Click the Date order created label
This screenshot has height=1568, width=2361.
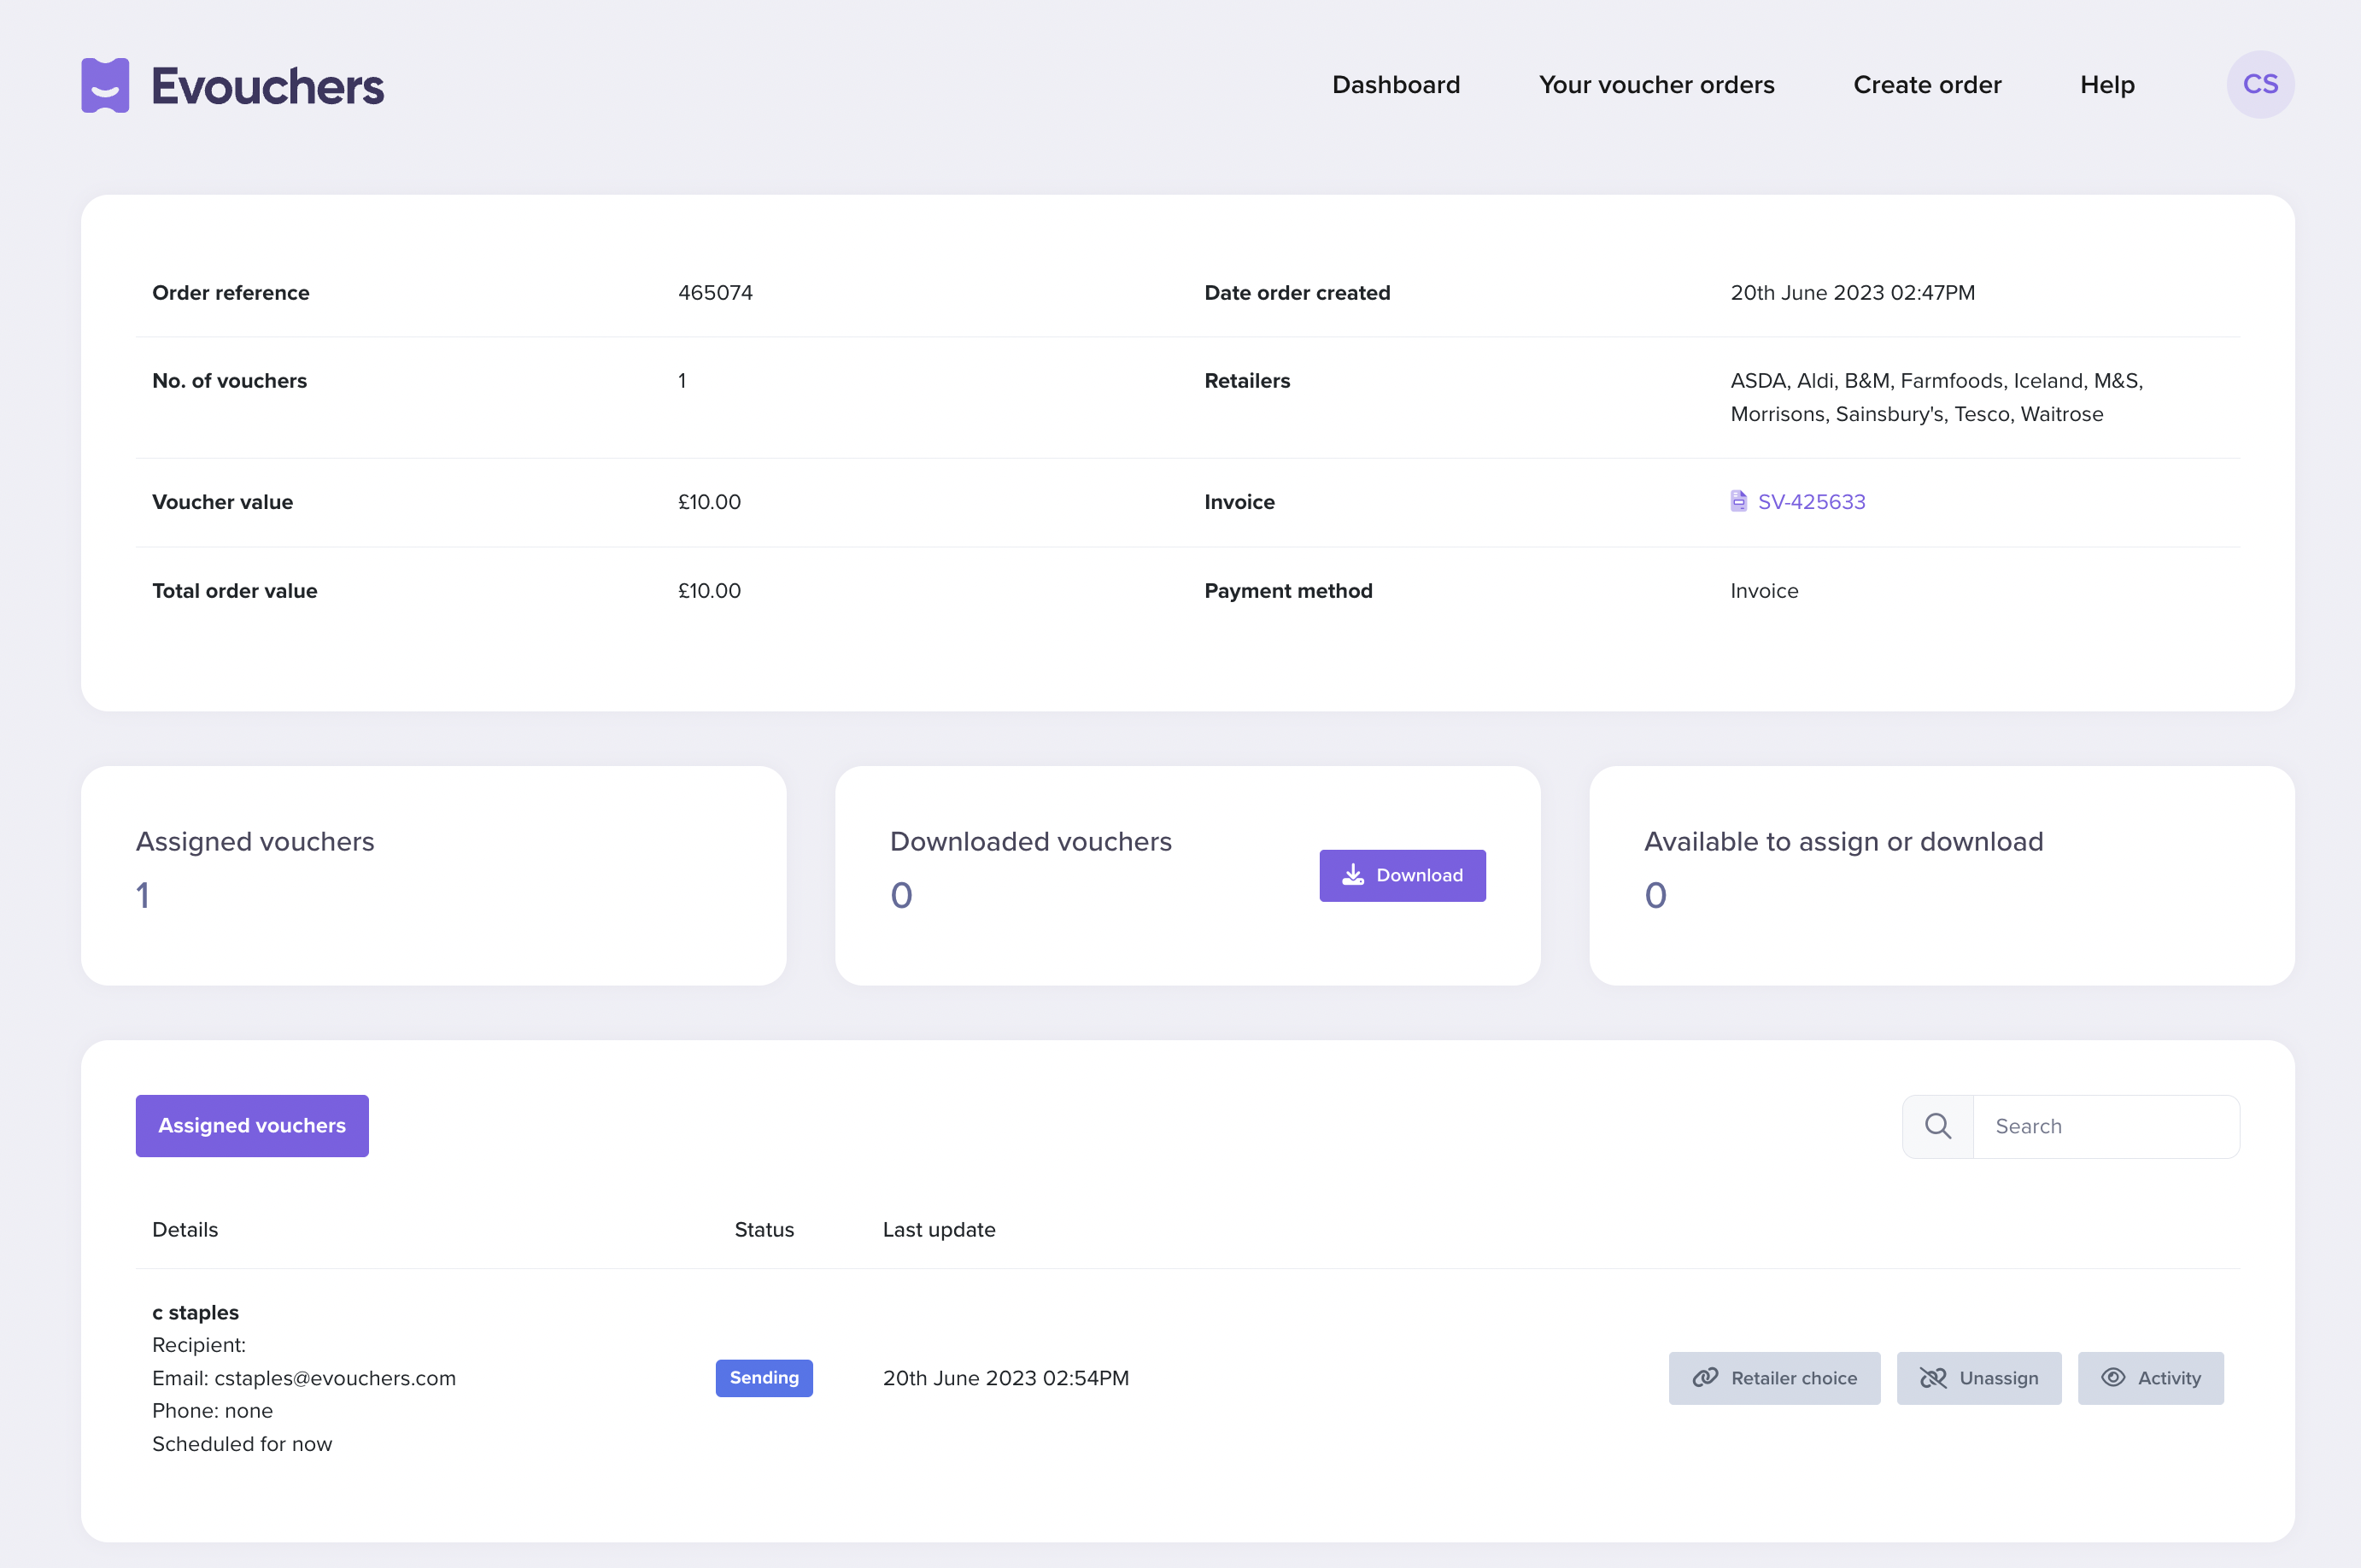pyautogui.click(x=1297, y=293)
